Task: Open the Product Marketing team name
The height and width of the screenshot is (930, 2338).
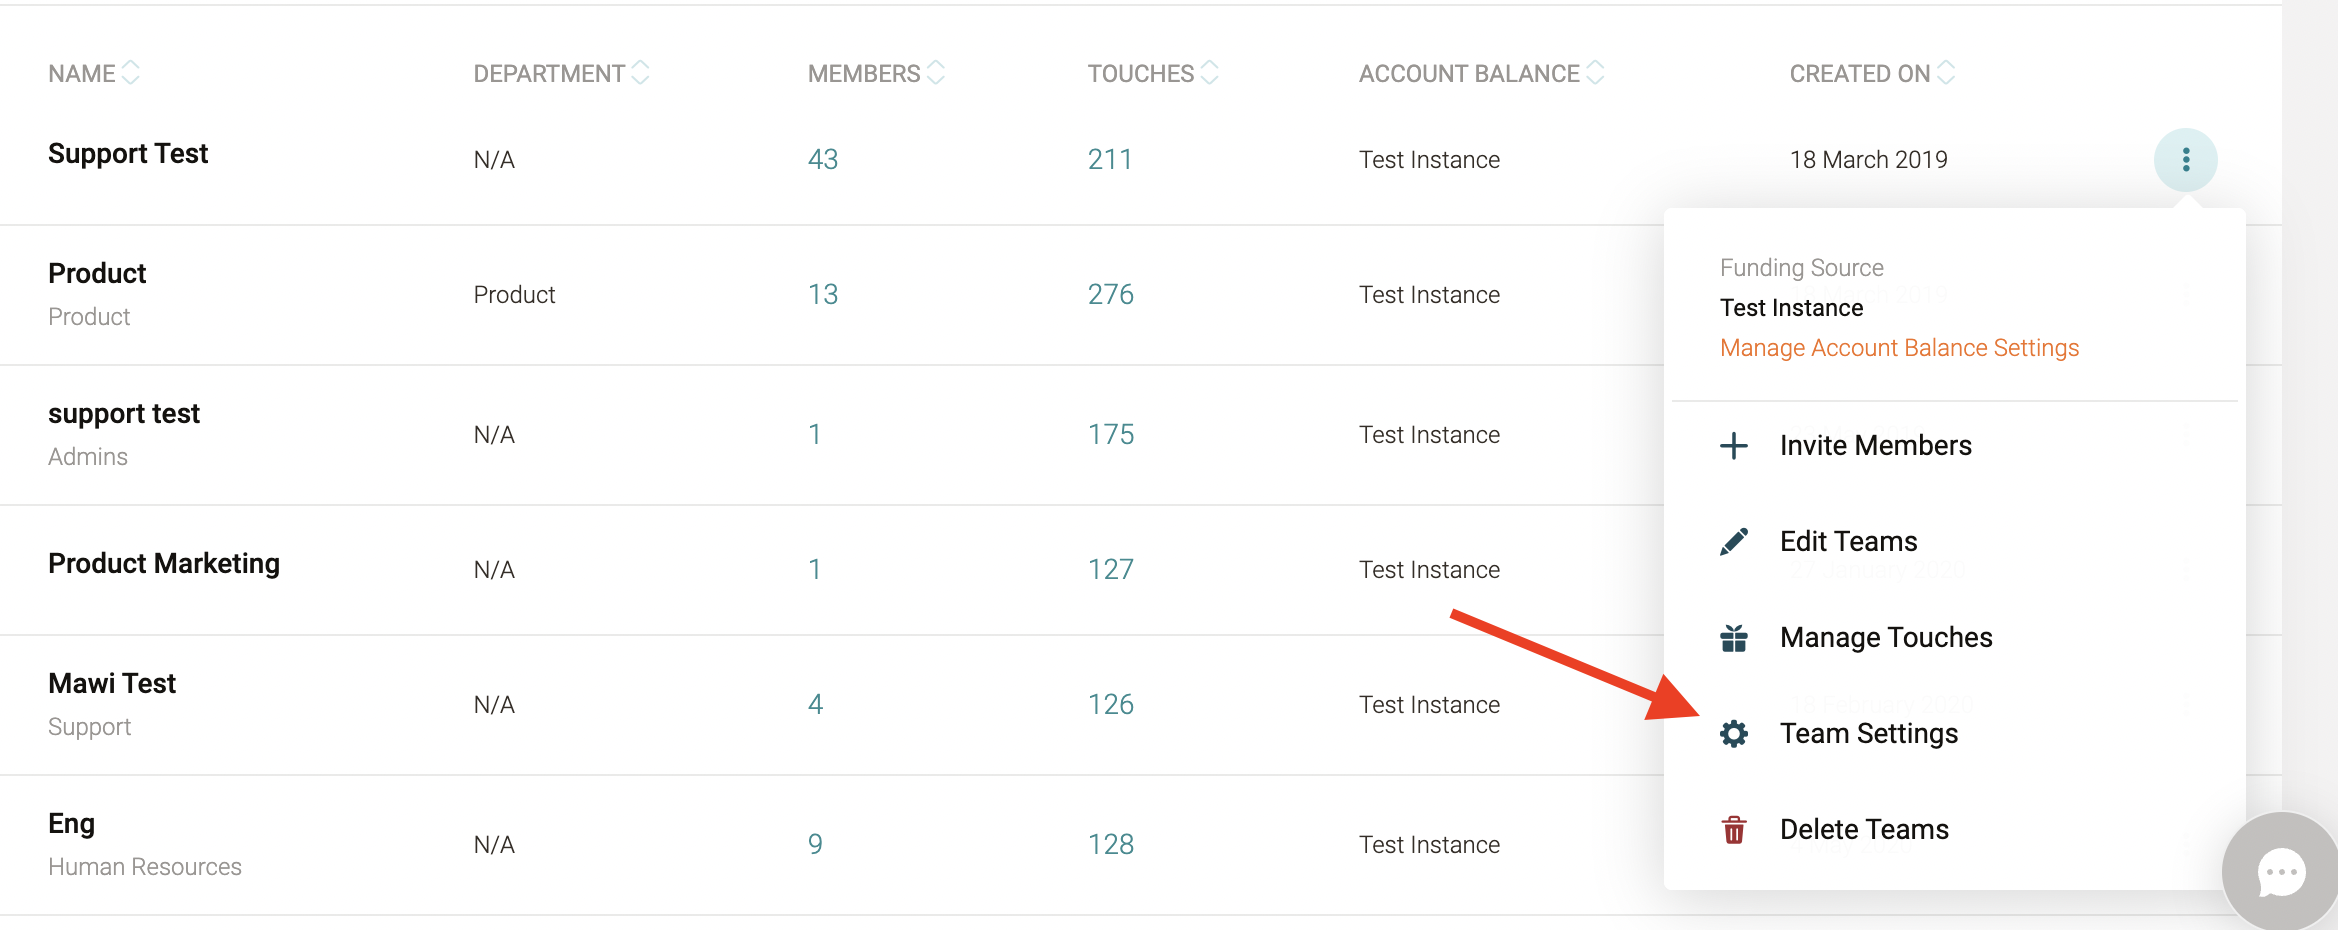Action: pos(164,564)
